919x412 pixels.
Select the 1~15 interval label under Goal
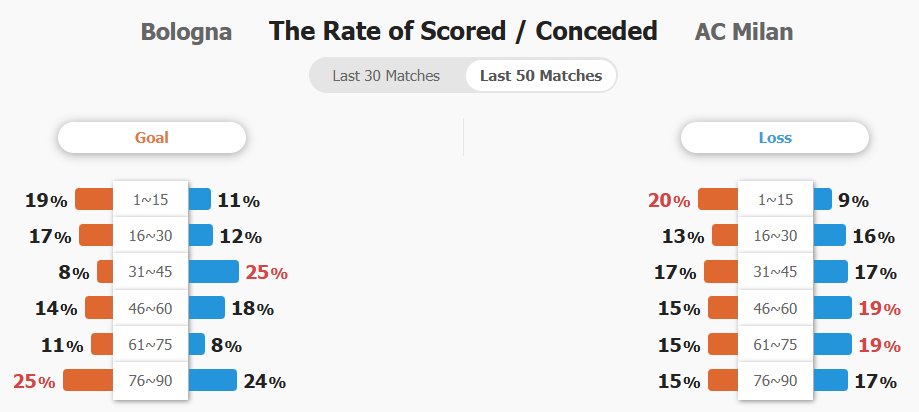click(151, 200)
